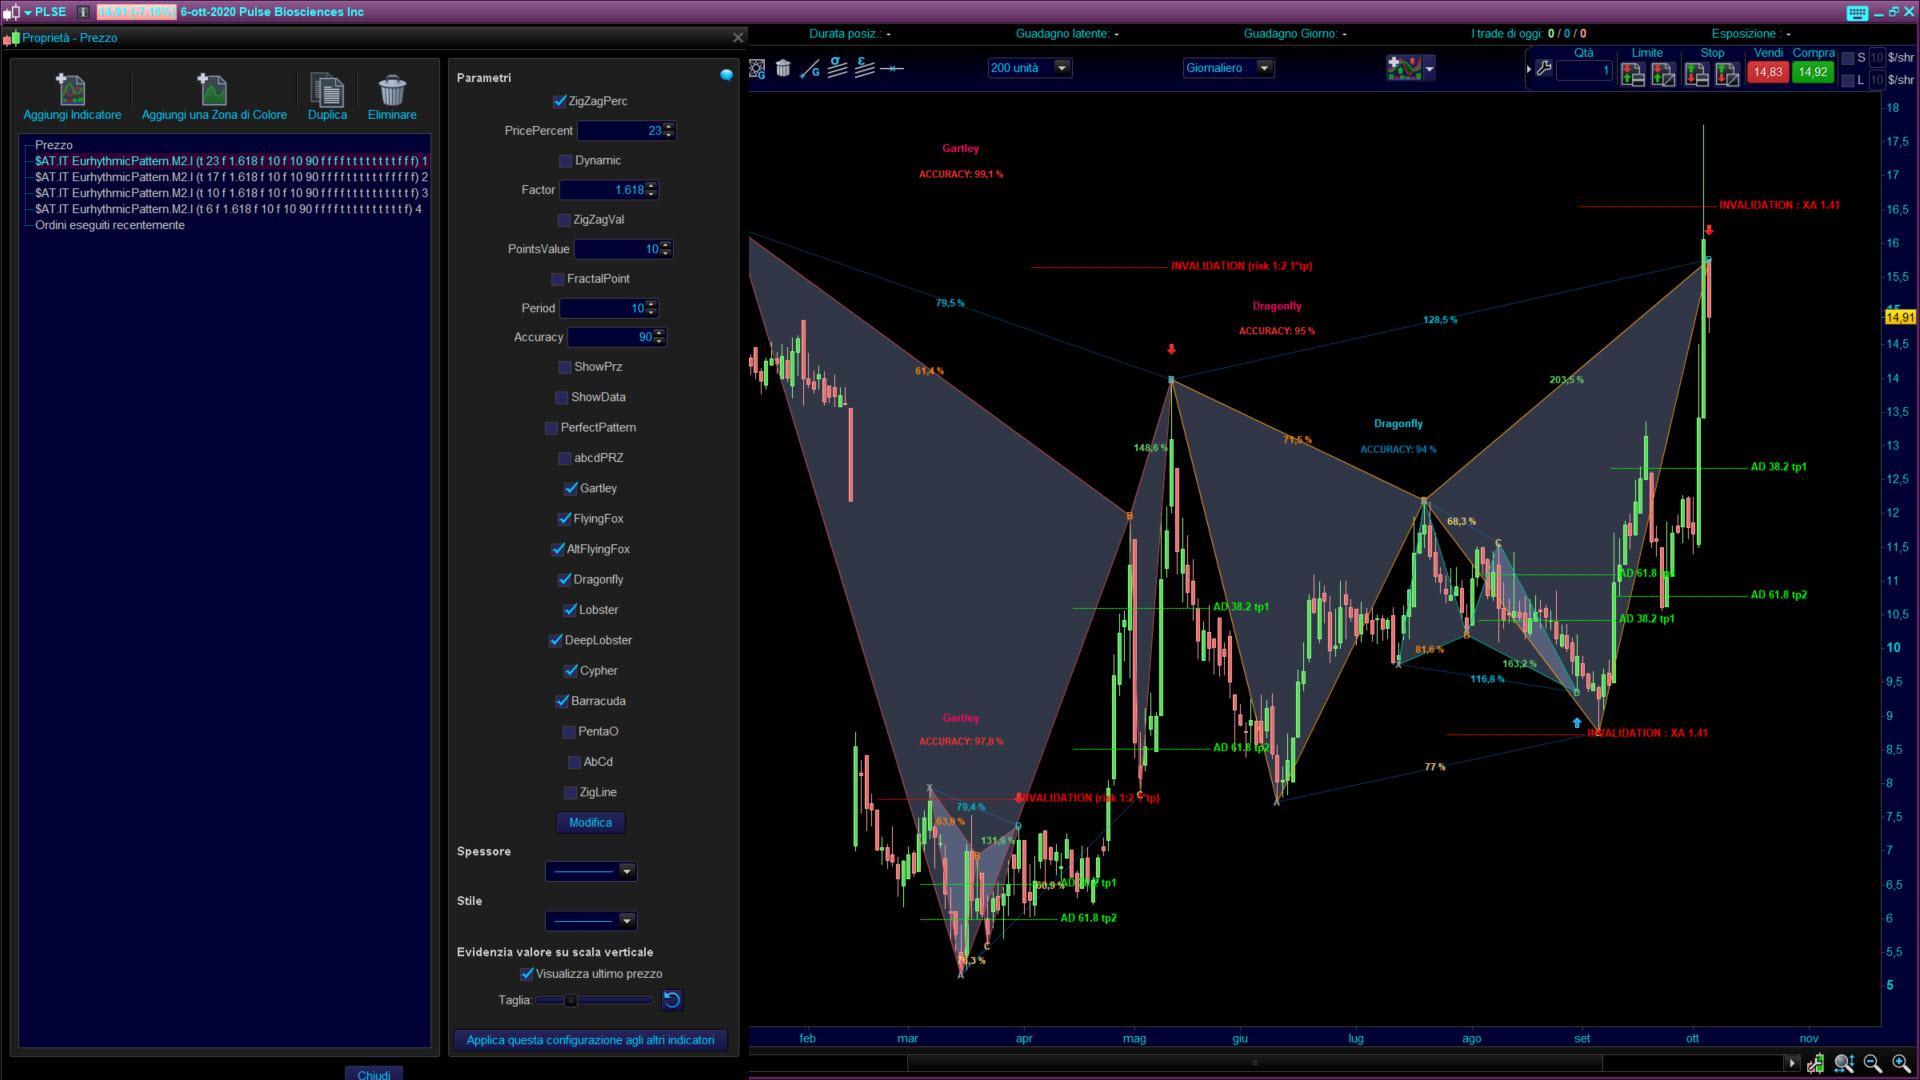The height and width of the screenshot is (1080, 1920).
Task: Open the Giornaliero timeframe dropdown
Action: 1264,68
